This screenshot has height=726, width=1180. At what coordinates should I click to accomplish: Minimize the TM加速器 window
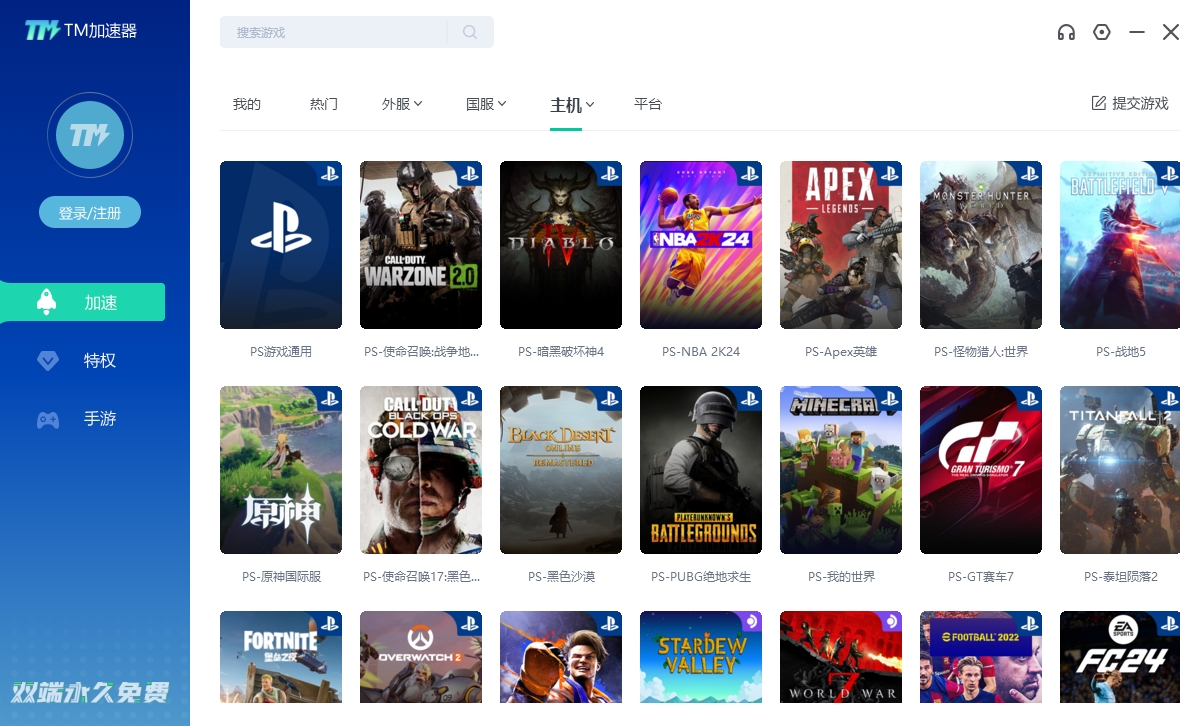point(1136,32)
